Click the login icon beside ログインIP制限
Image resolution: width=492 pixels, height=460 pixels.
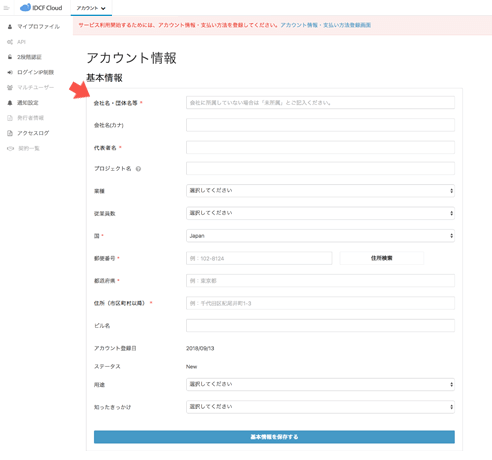10,72
